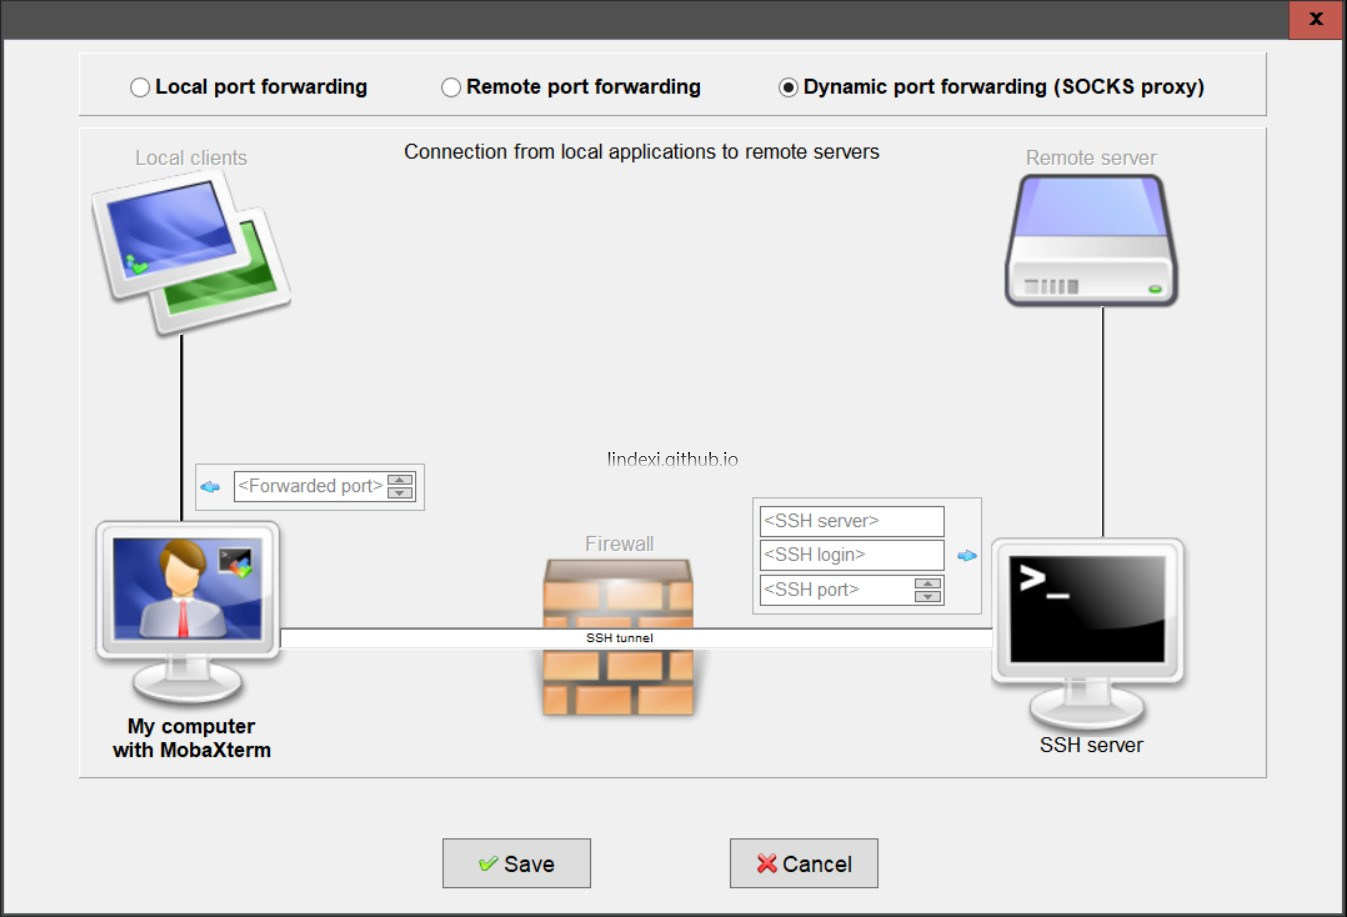The image size is (1347, 917).
Task: Click the SSH server input field
Action: pos(852,521)
